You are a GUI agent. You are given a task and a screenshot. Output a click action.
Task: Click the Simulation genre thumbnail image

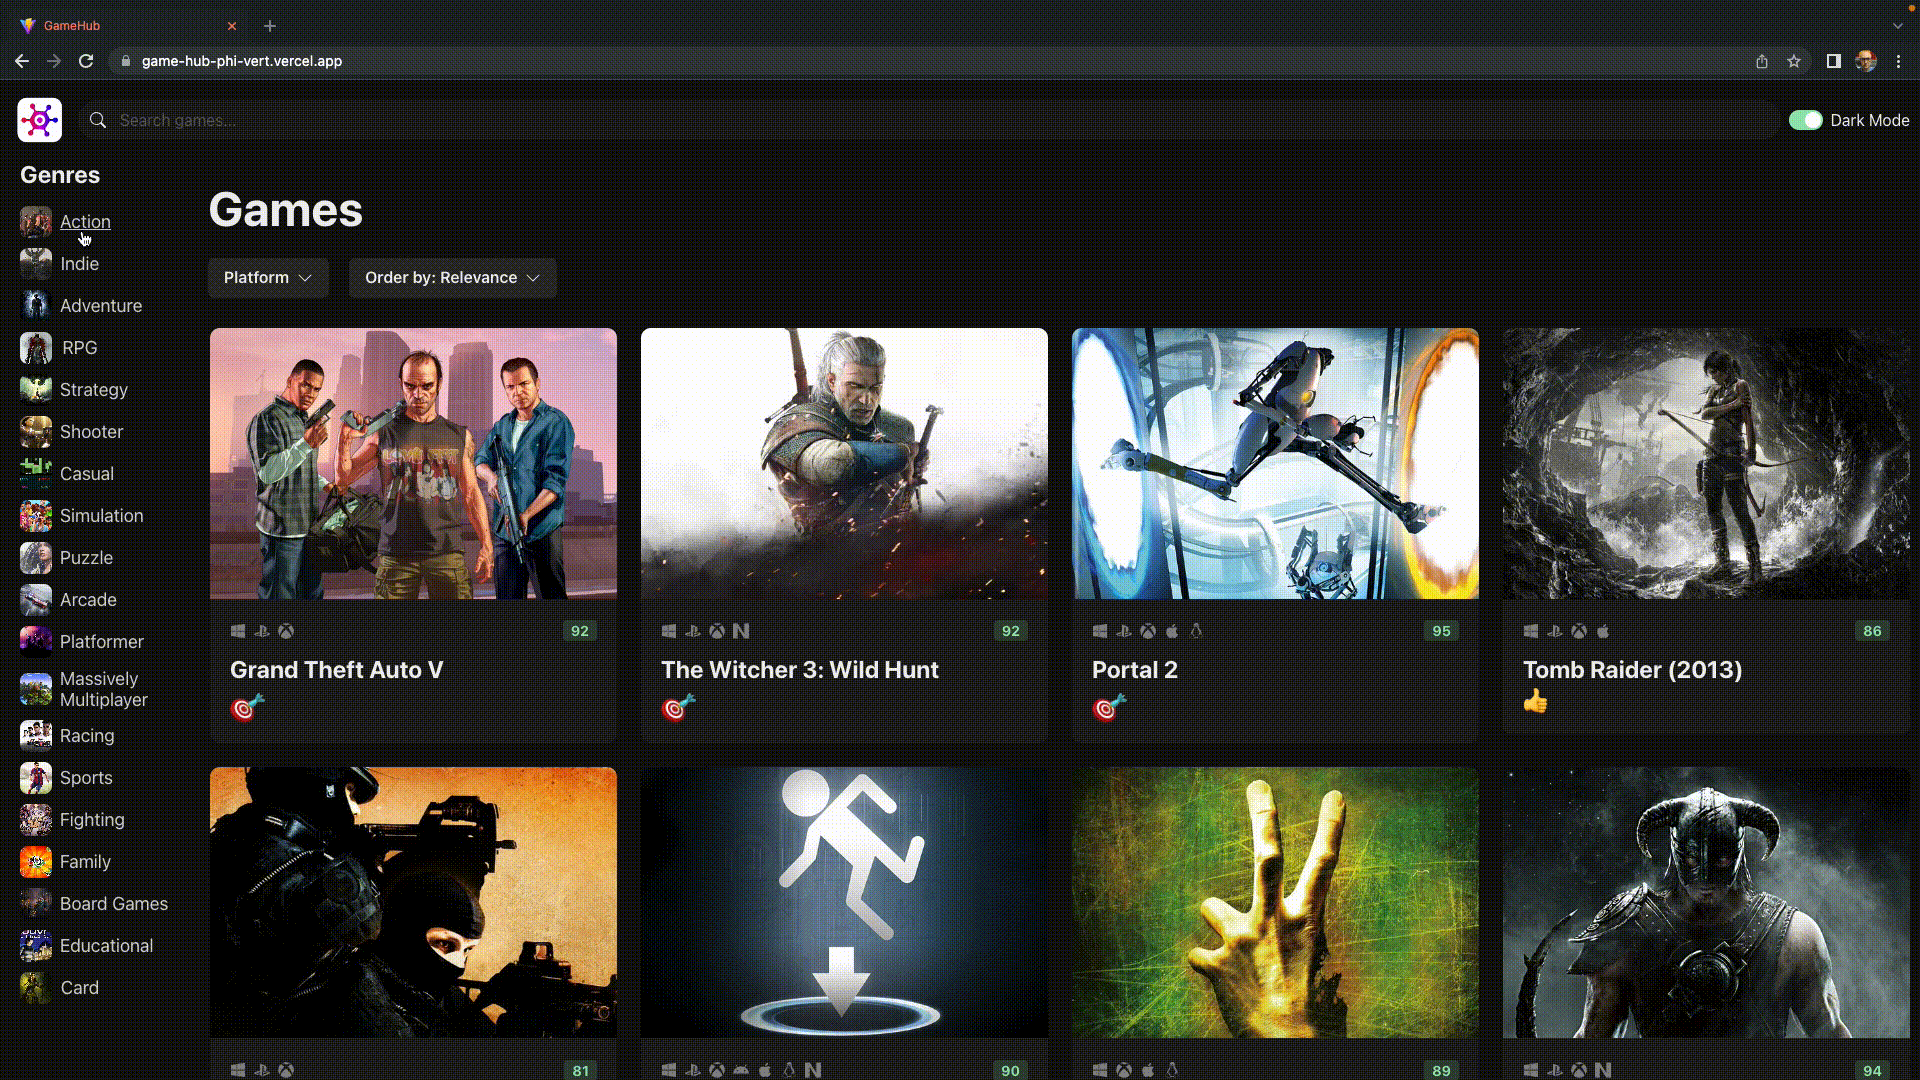point(36,516)
